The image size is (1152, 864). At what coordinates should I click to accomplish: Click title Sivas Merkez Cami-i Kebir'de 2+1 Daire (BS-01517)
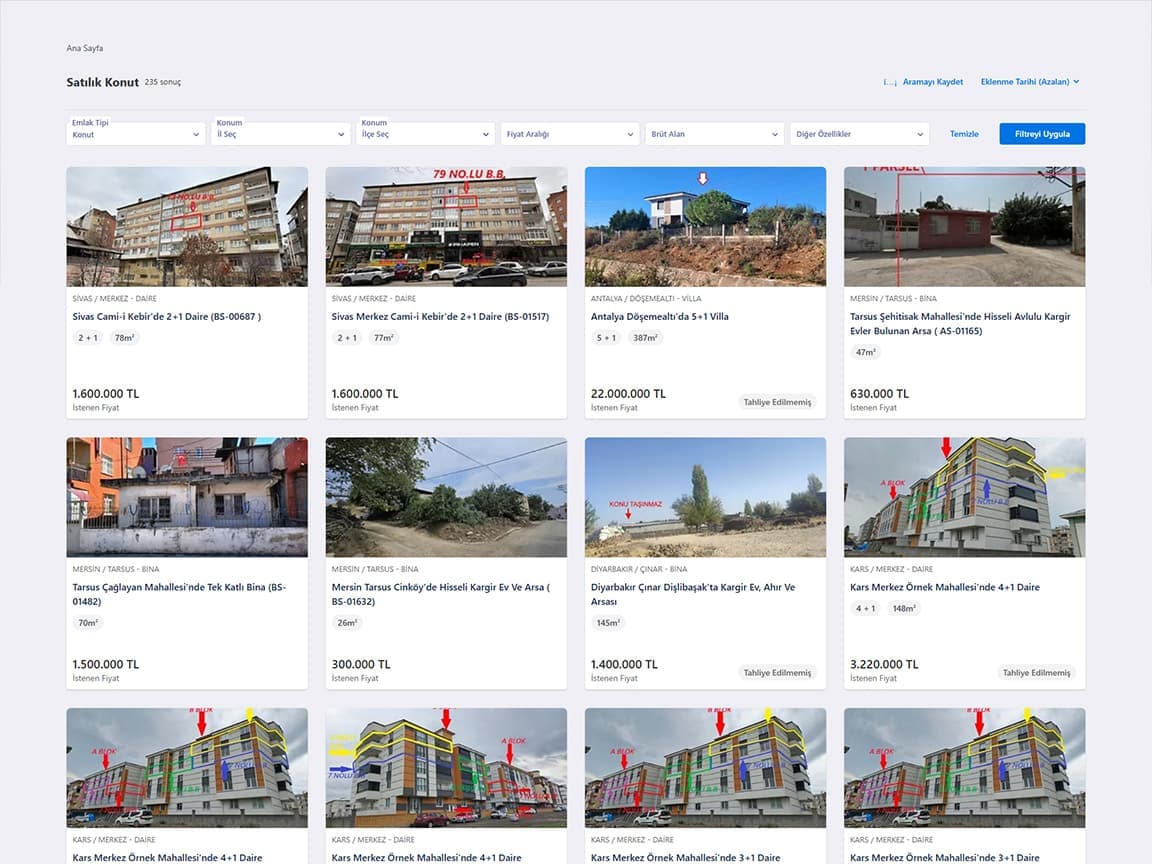click(x=440, y=317)
